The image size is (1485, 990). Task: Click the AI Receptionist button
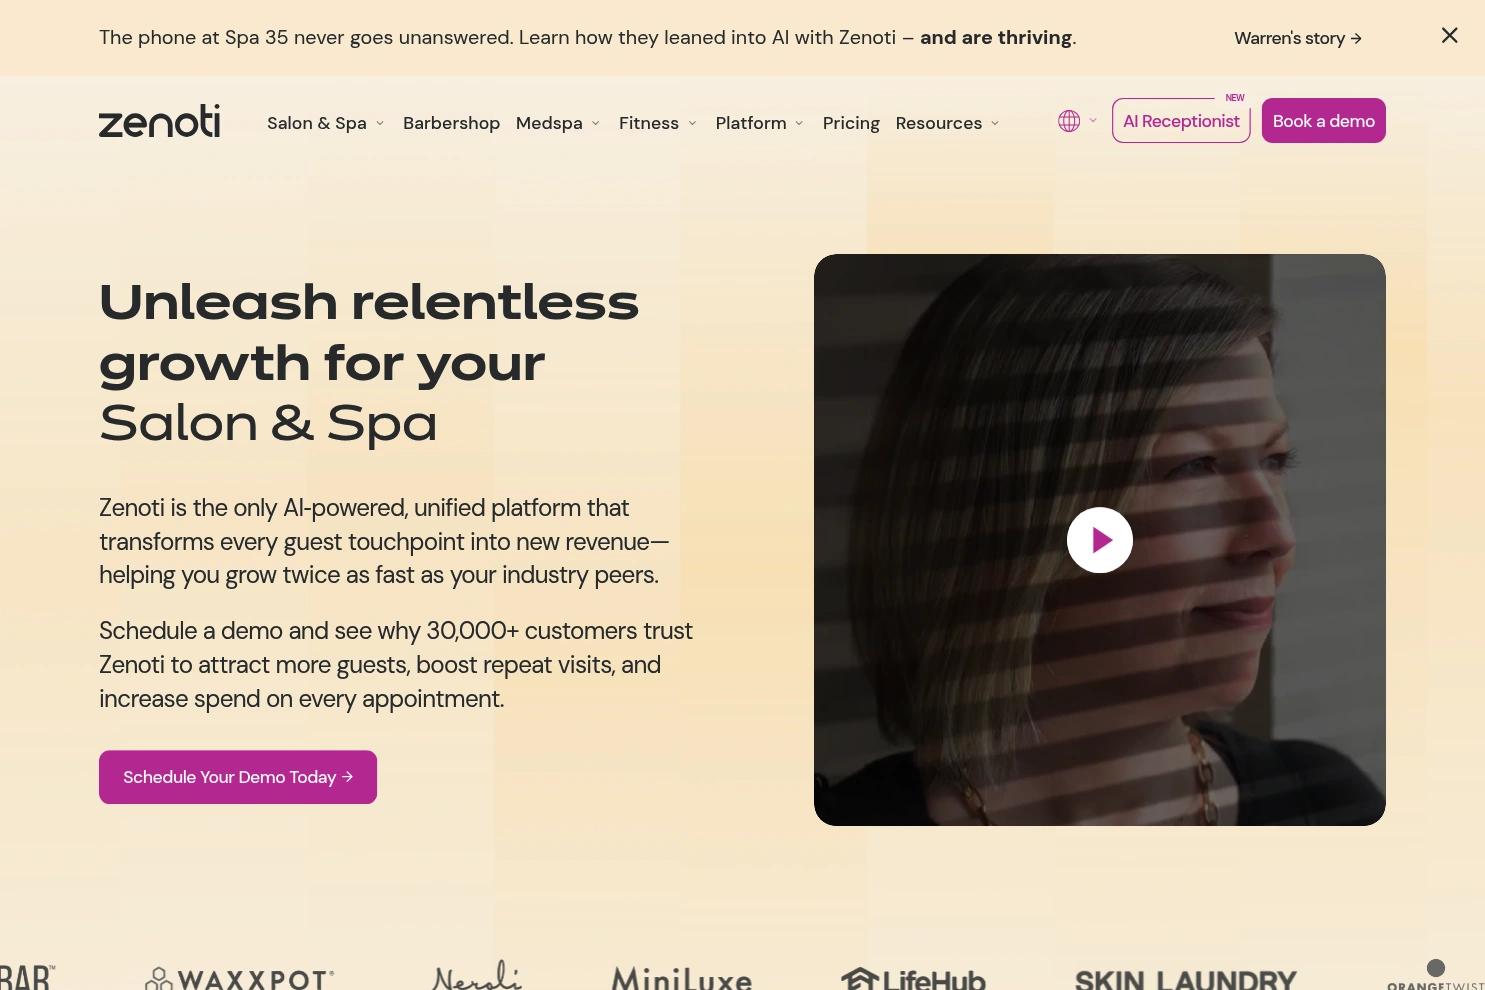(1181, 121)
